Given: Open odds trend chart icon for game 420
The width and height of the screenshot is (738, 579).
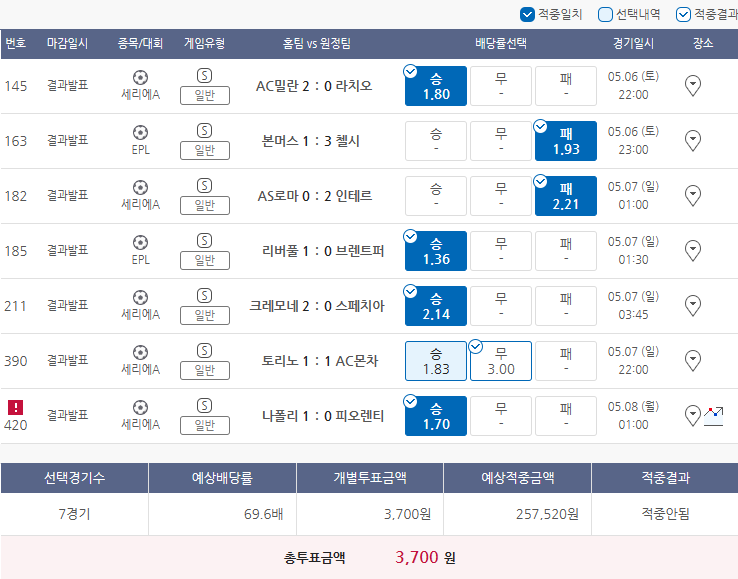Looking at the screenshot, I should point(714,417).
